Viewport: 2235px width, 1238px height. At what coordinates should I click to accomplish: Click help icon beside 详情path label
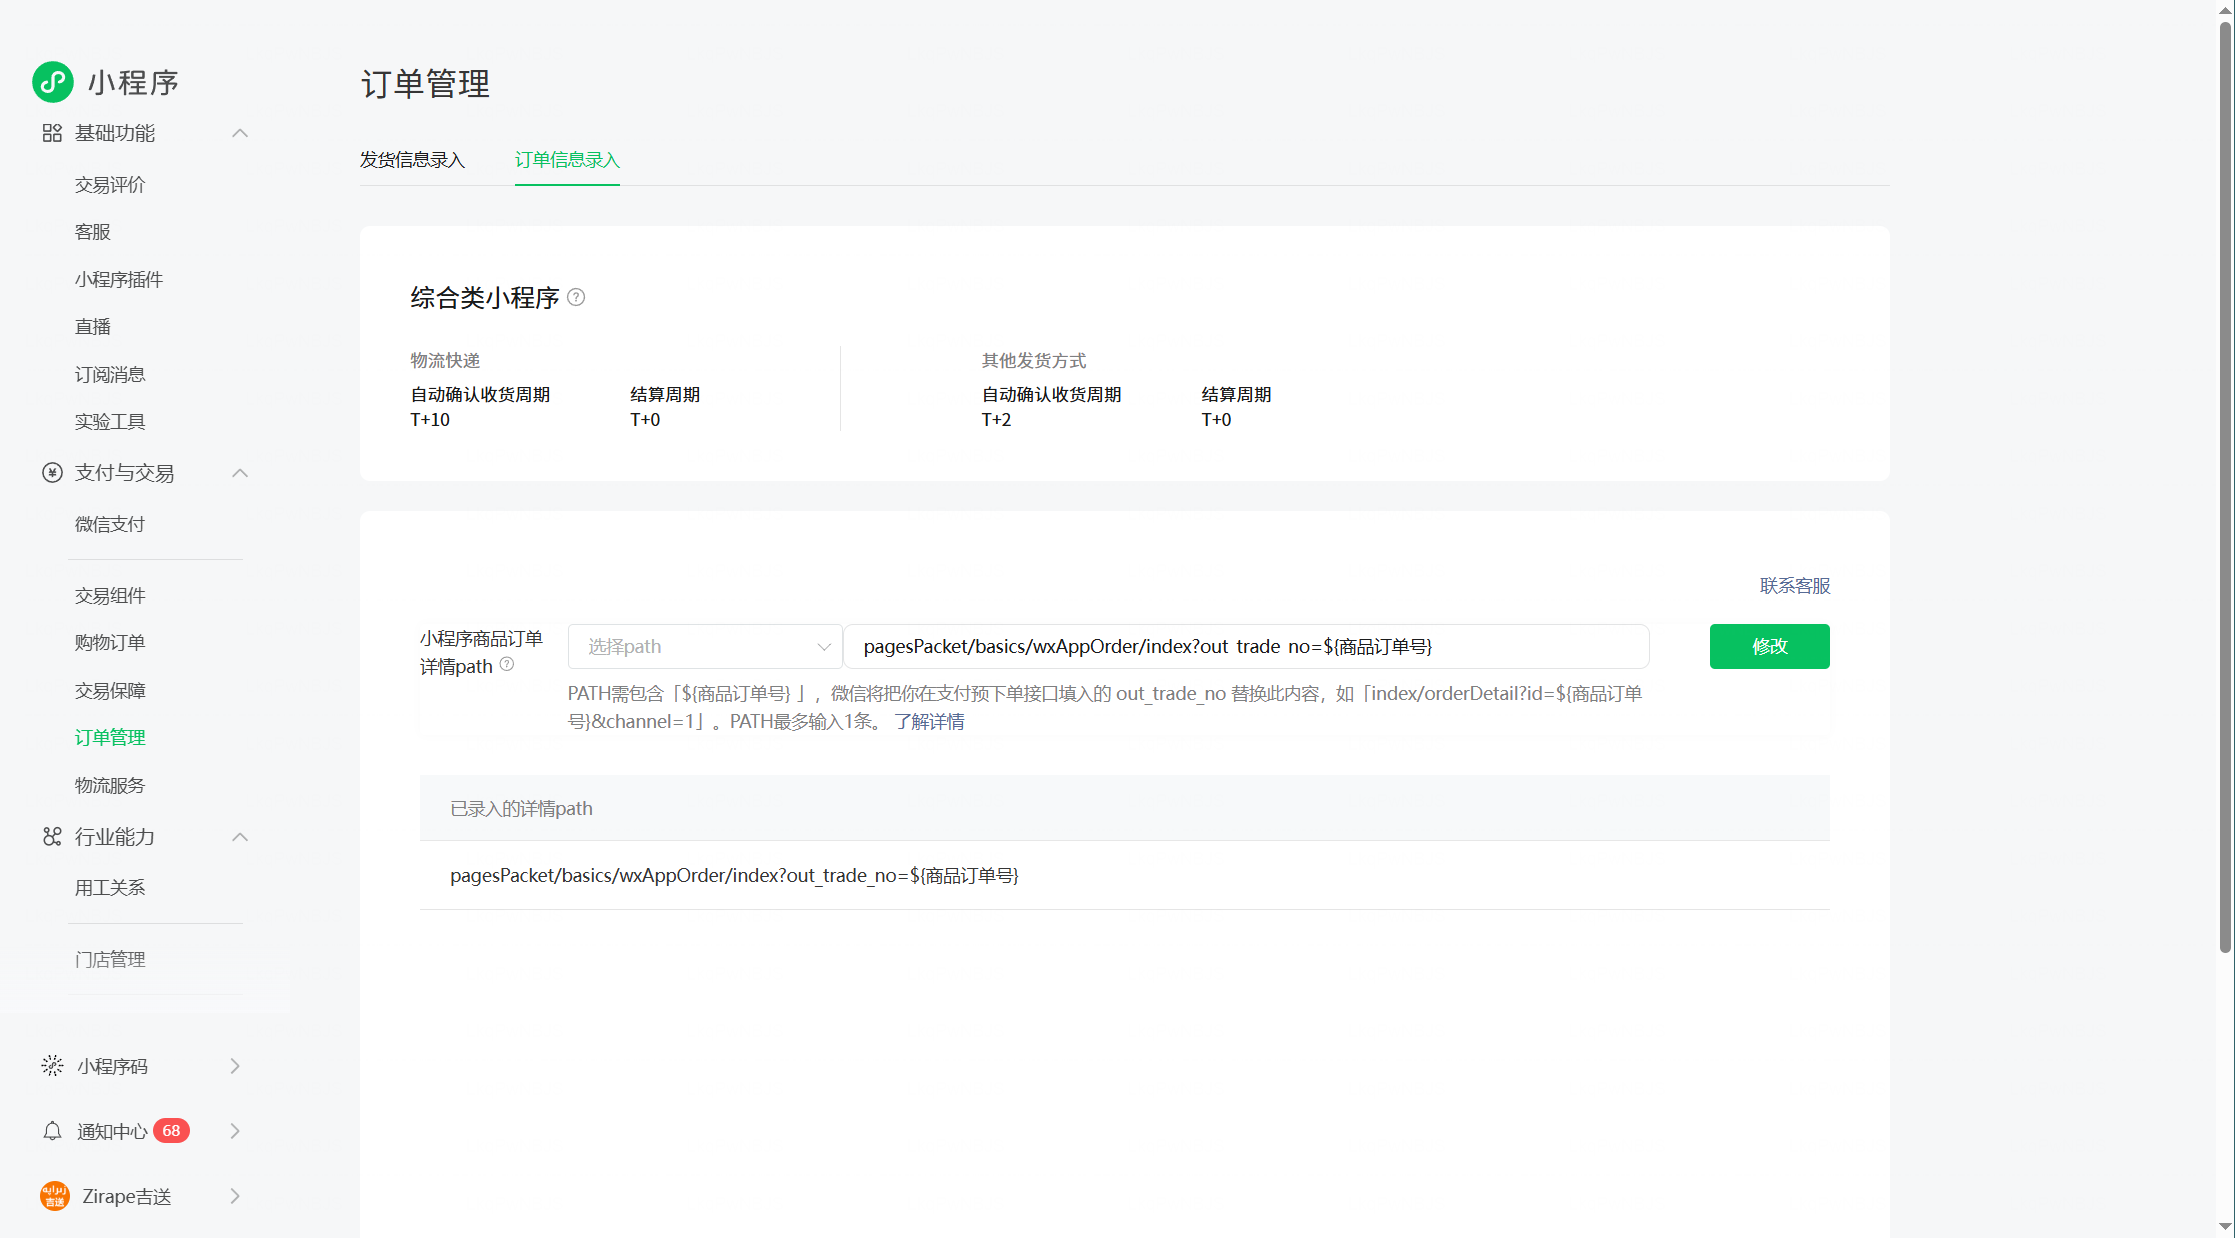coord(507,665)
